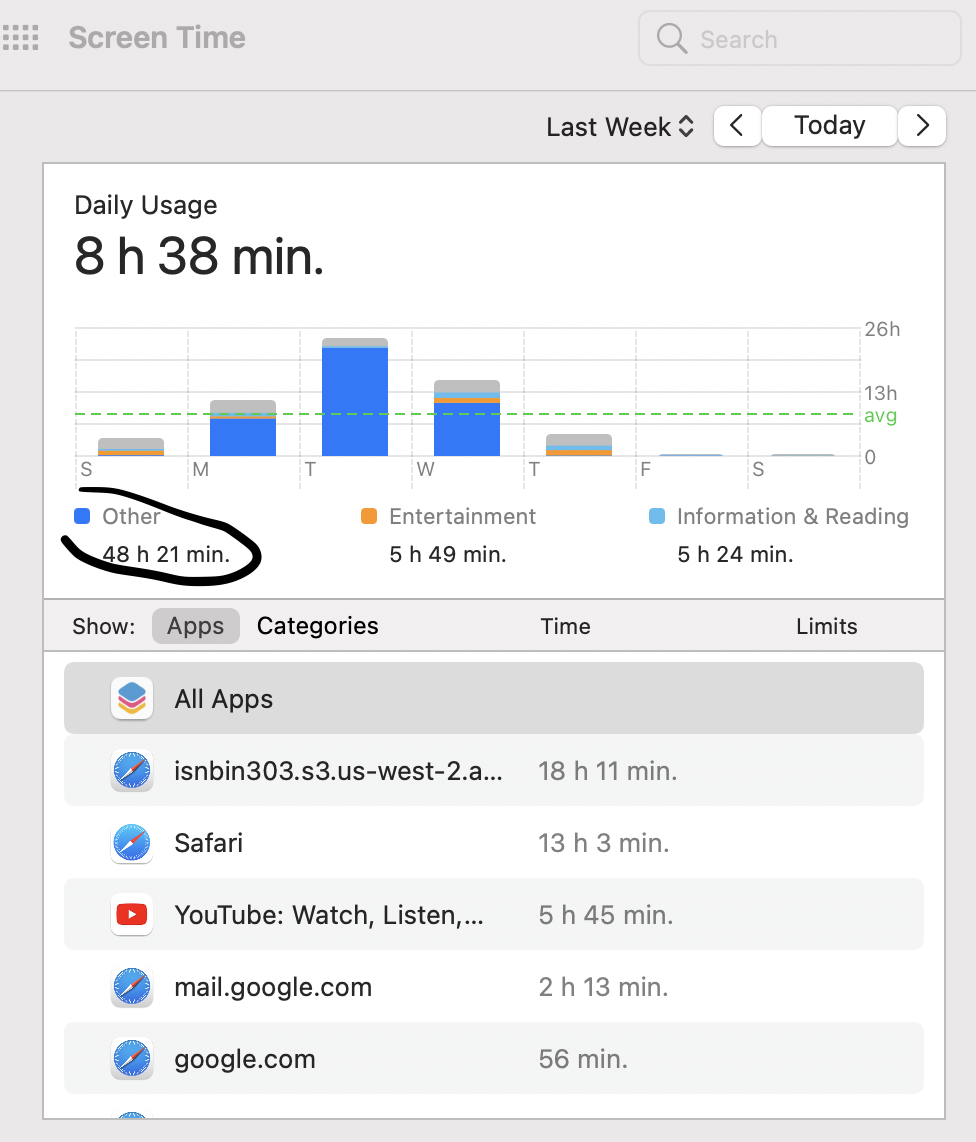
Task: Switch the list to Apps view
Action: click(195, 626)
